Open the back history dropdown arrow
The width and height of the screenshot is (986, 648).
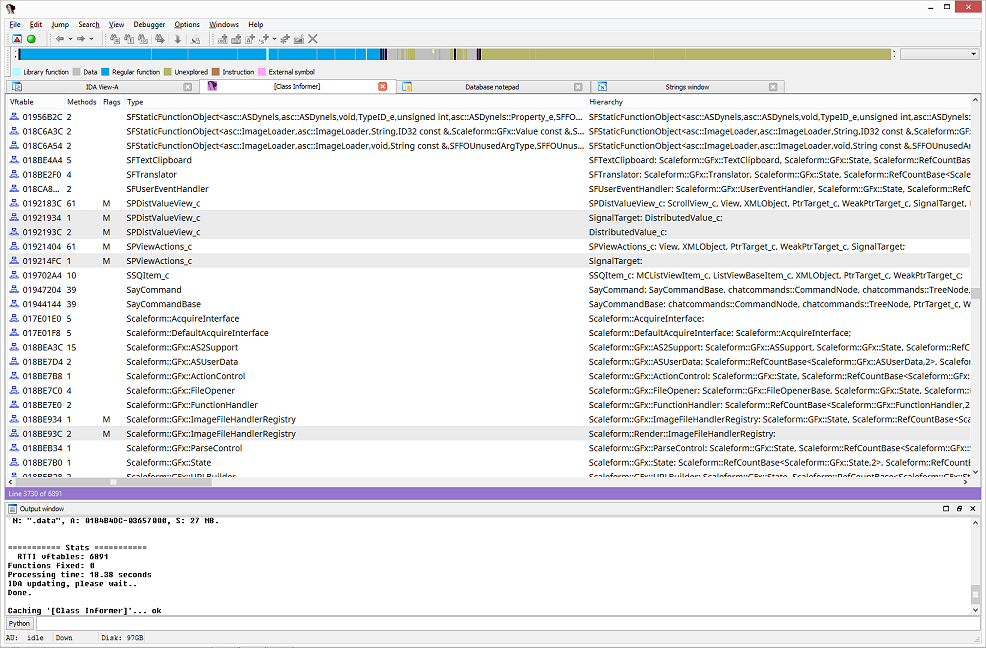[70, 39]
